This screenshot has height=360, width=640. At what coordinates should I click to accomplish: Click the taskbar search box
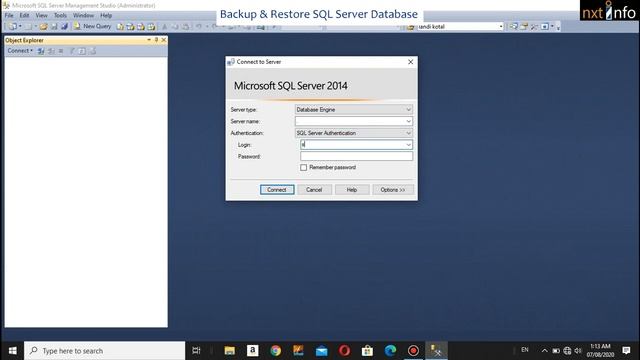pos(104,351)
